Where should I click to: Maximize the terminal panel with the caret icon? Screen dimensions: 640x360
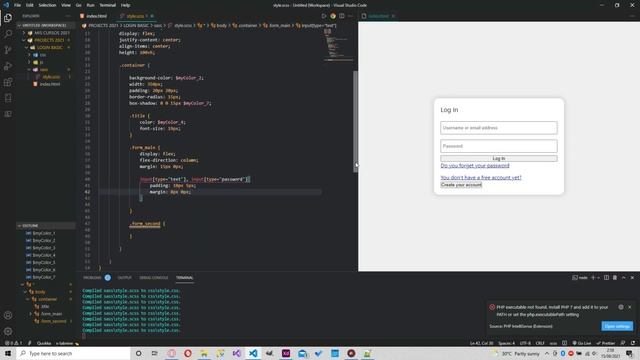click(x=624, y=278)
